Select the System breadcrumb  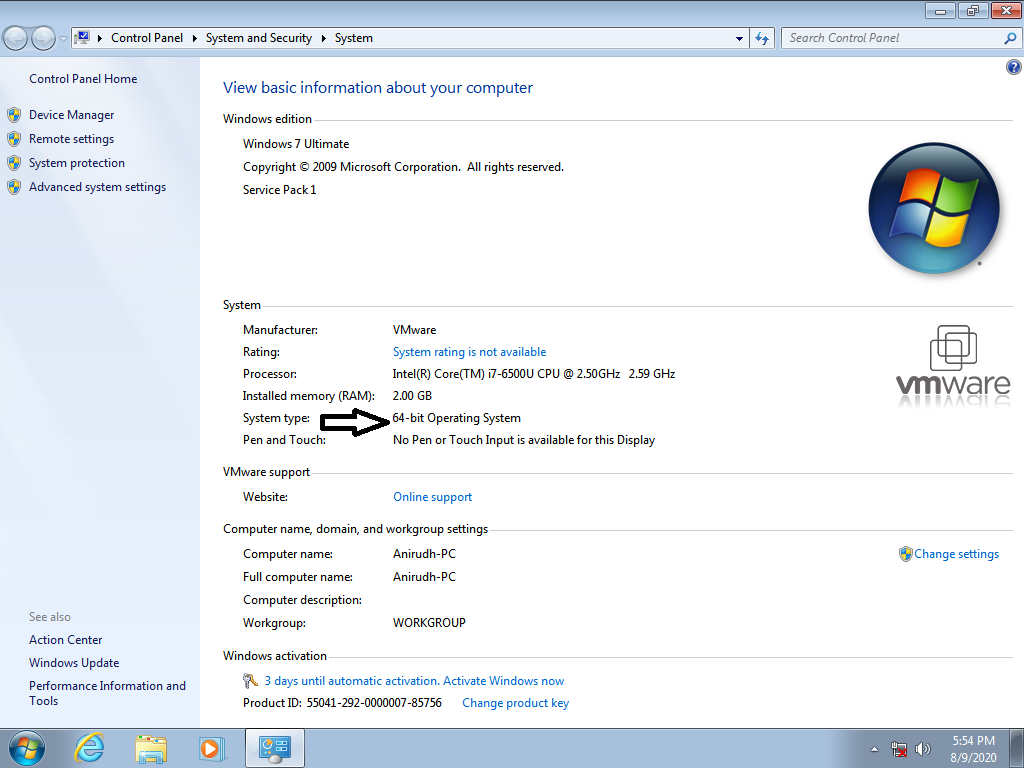tap(353, 38)
